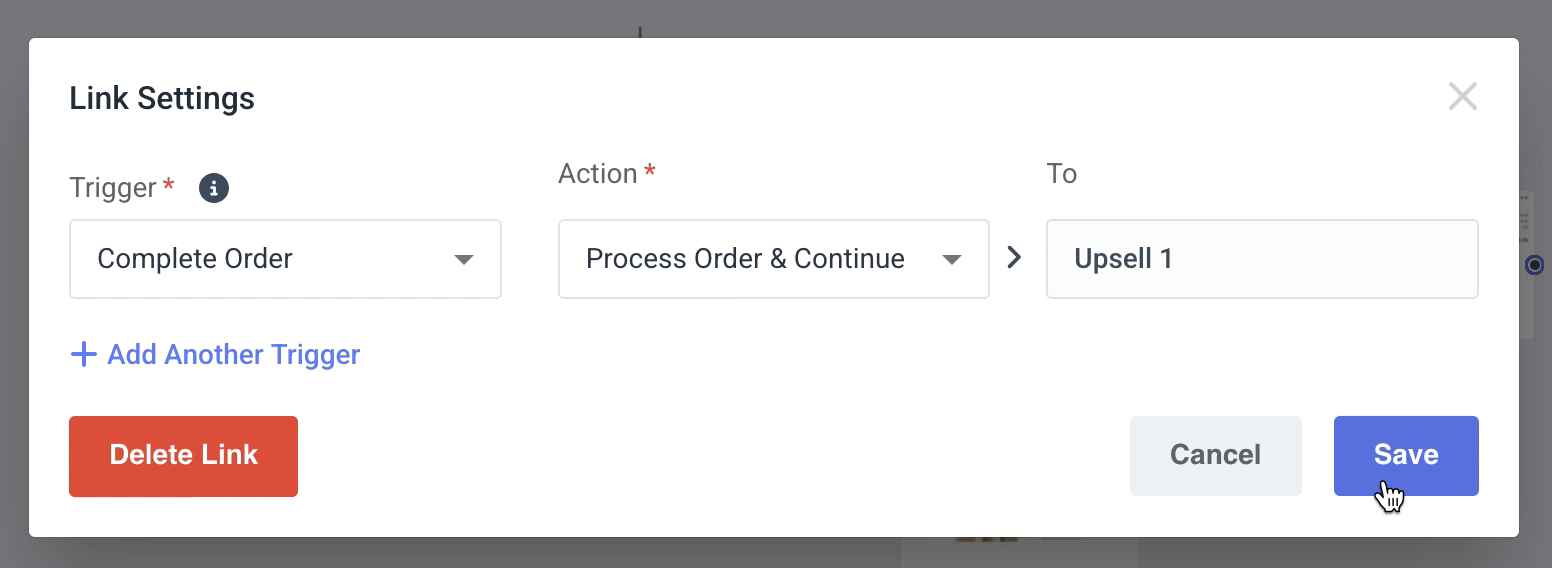Click the blue connector node at right edge
The image size is (1552, 568).
point(1535,265)
